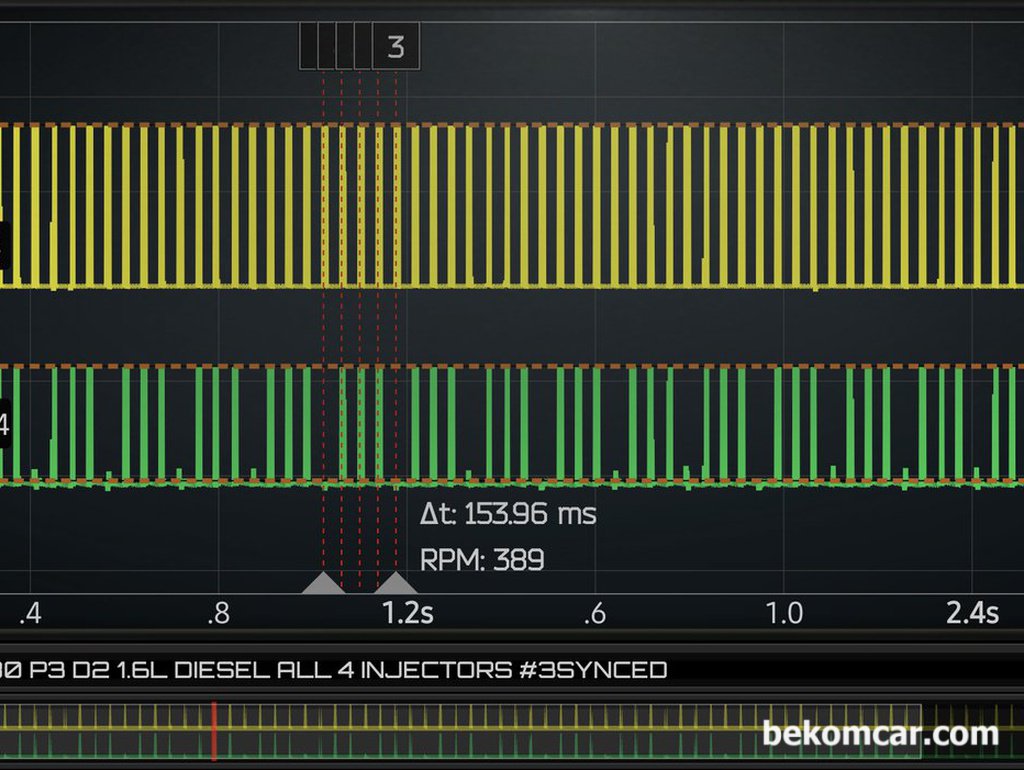The height and width of the screenshot is (770, 1024).
Task: Click the lower orange dashed line on green channel
Action: (x=600, y=482)
